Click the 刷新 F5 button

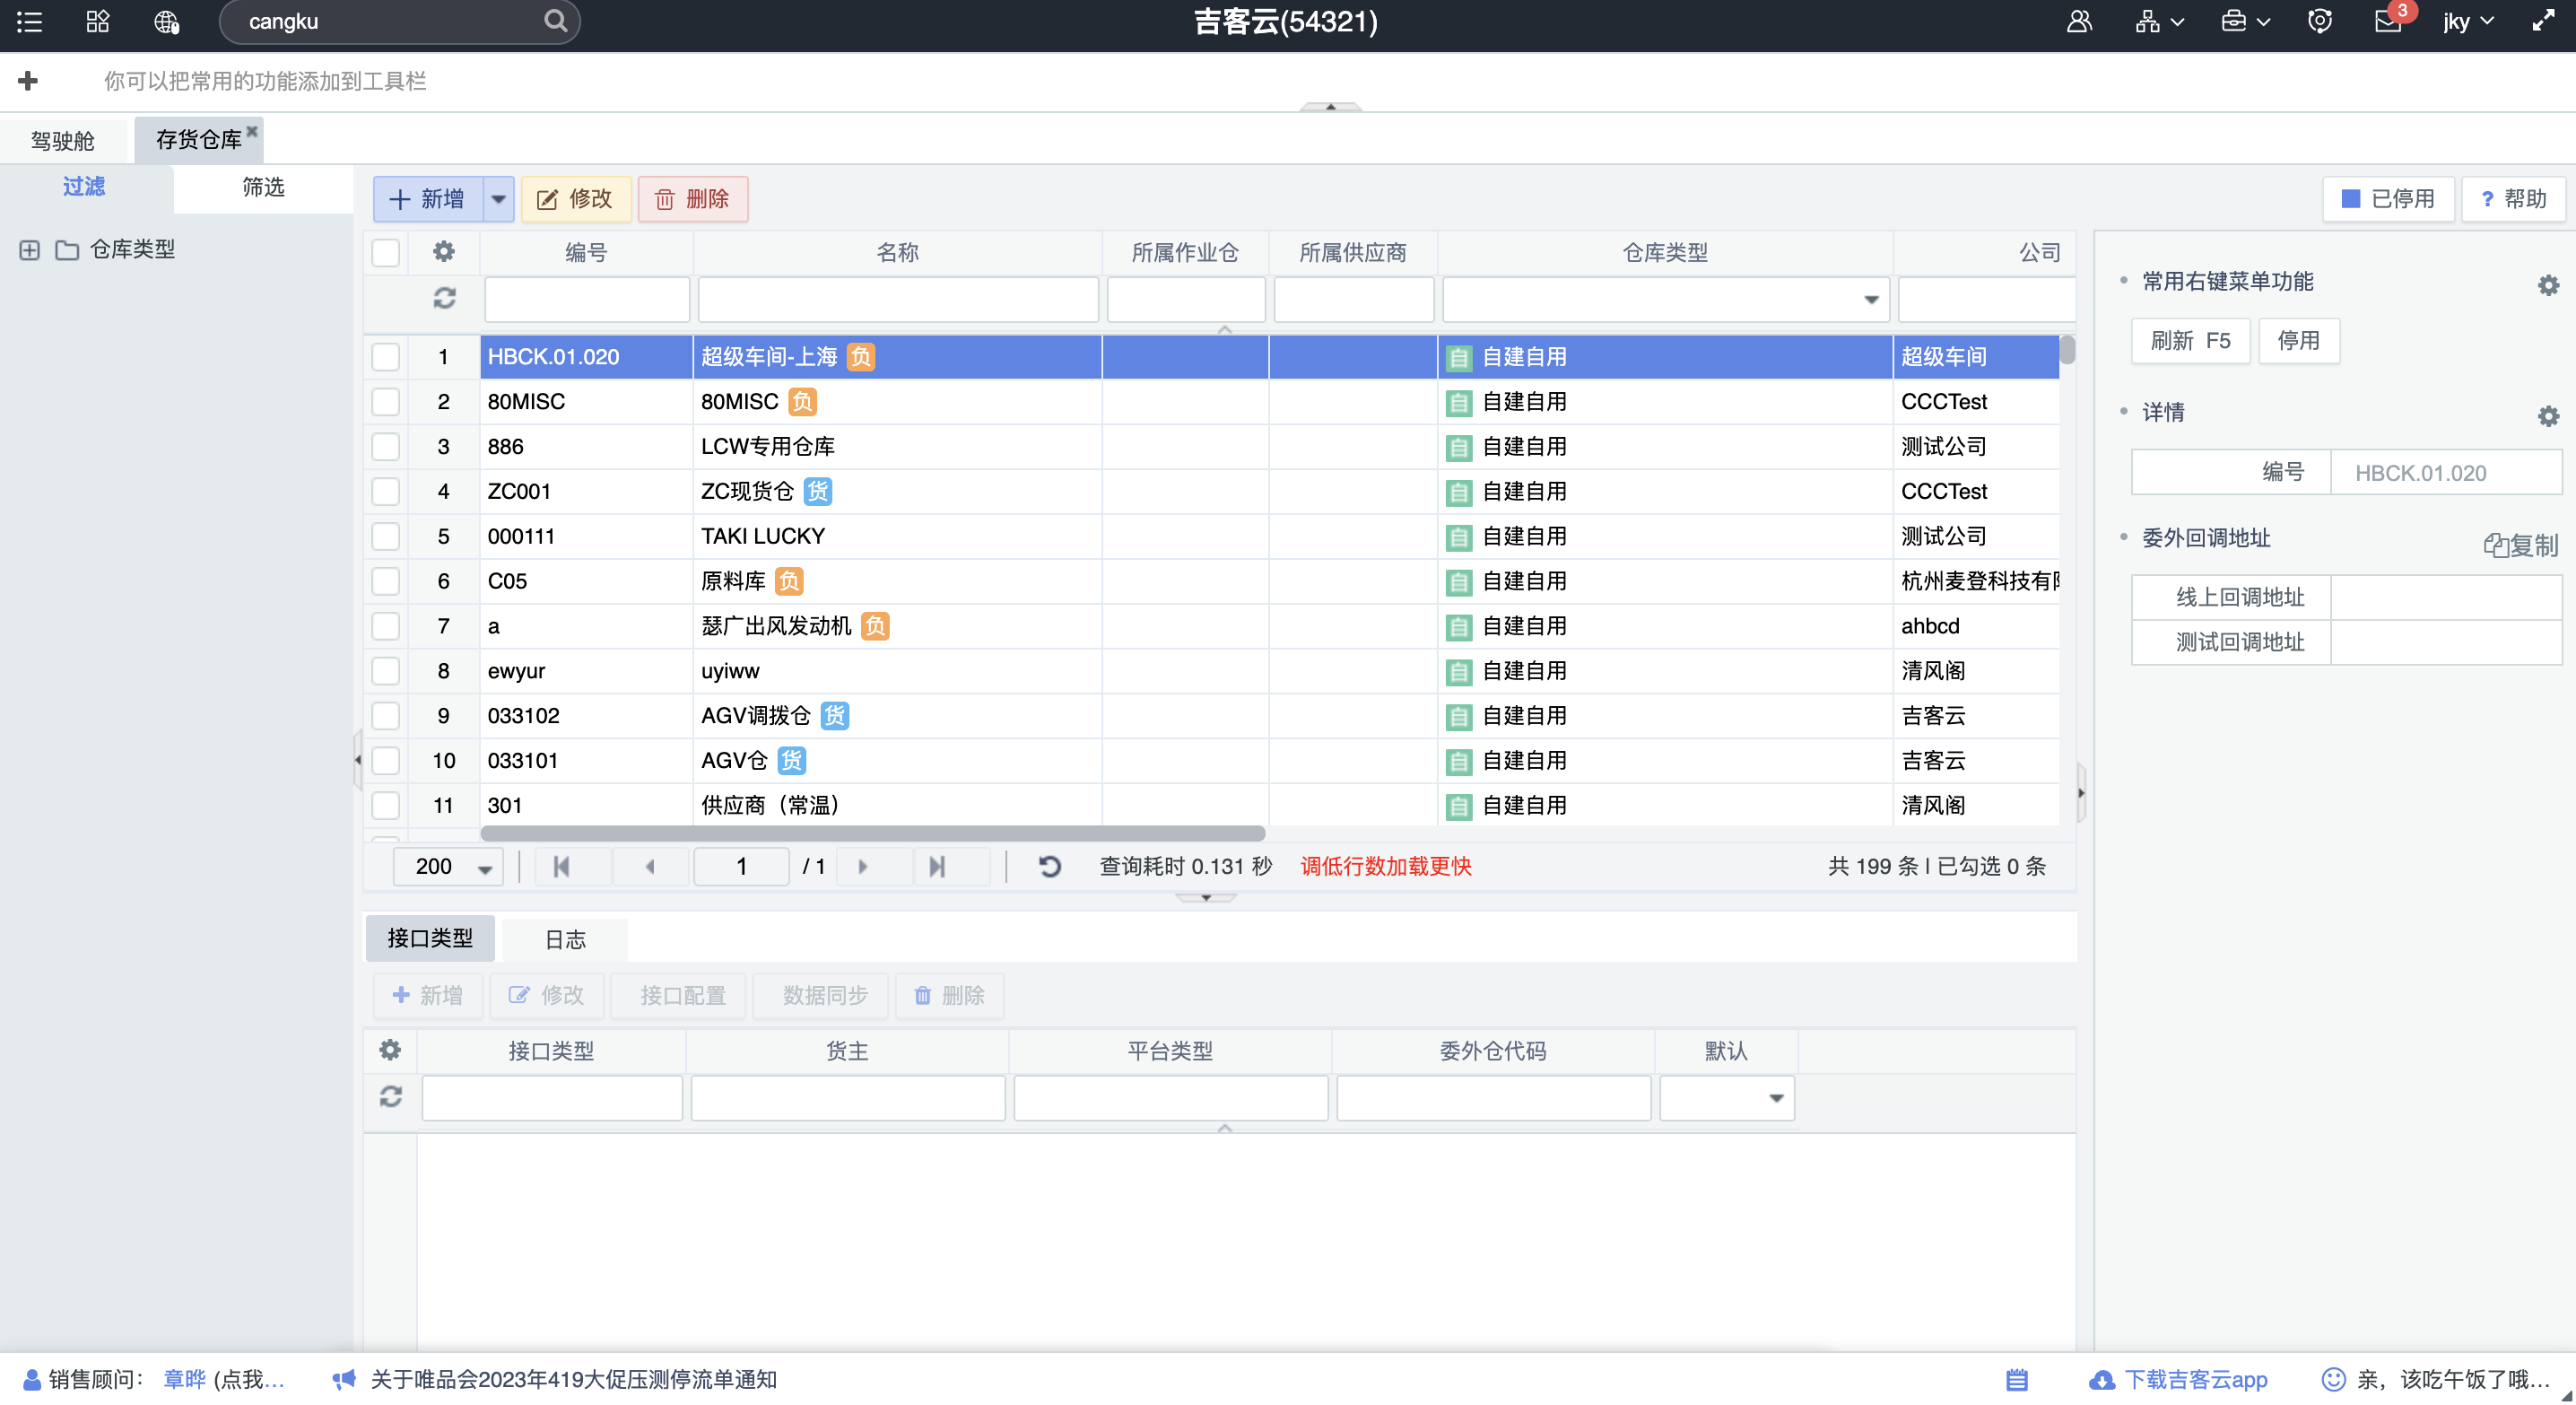pyautogui.click(x=2190, y=340)
